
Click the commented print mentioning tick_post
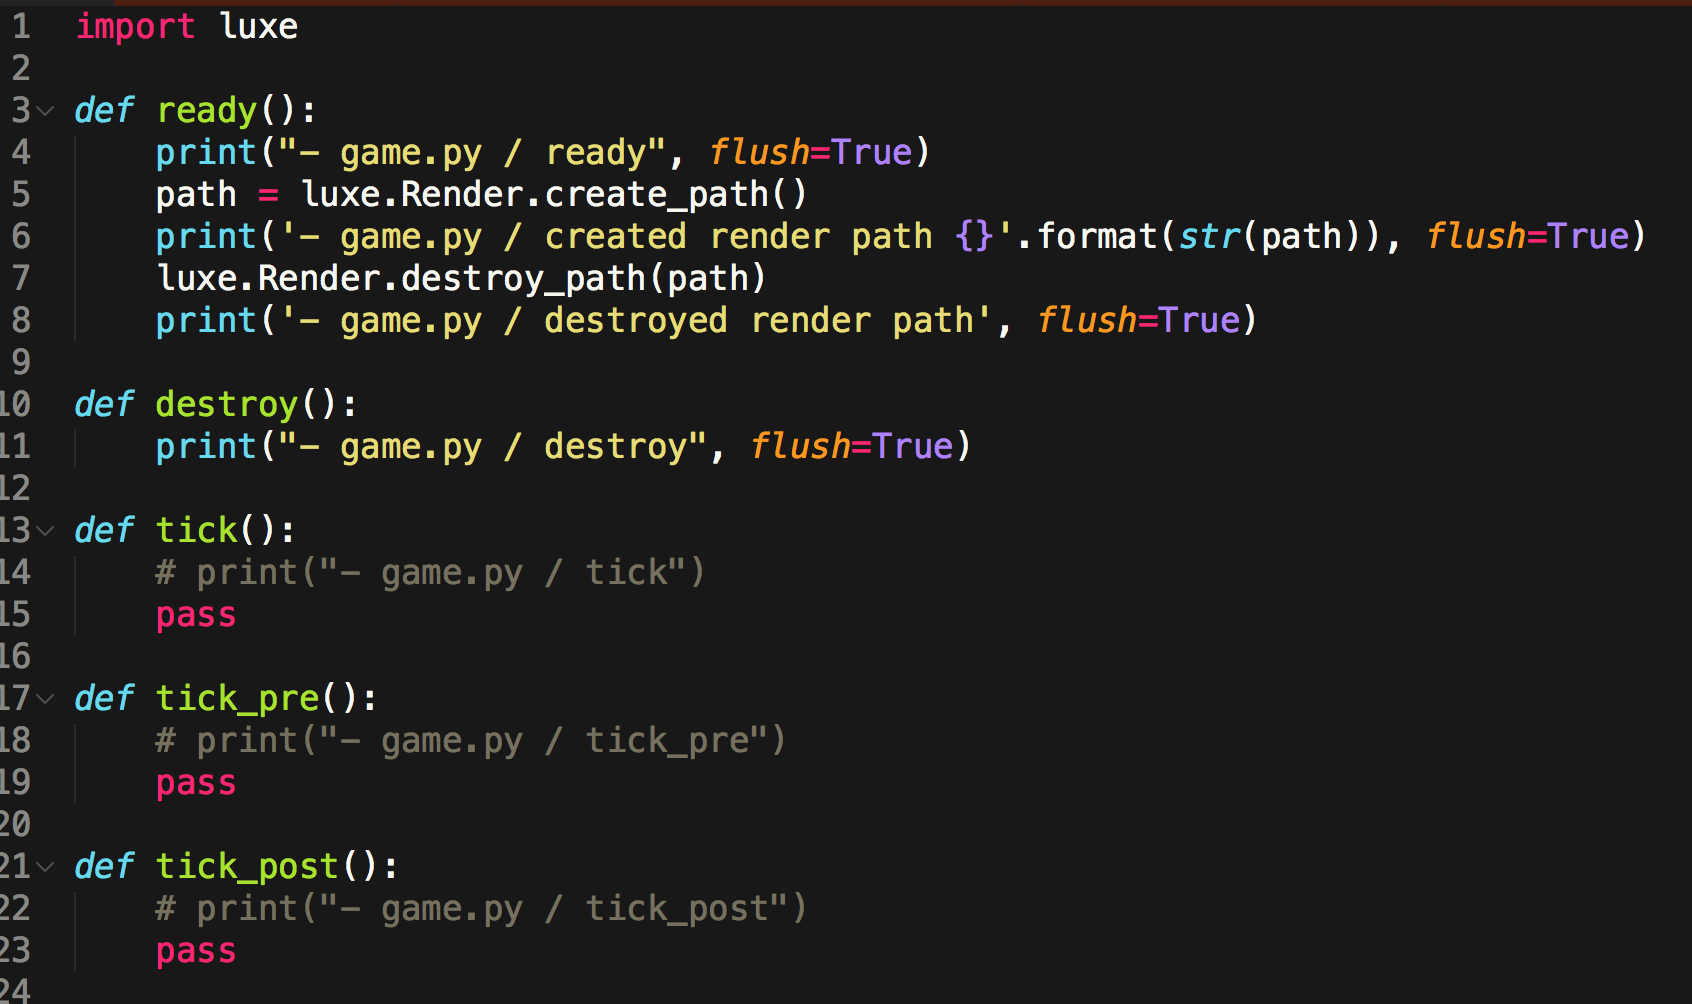[482, 909]
